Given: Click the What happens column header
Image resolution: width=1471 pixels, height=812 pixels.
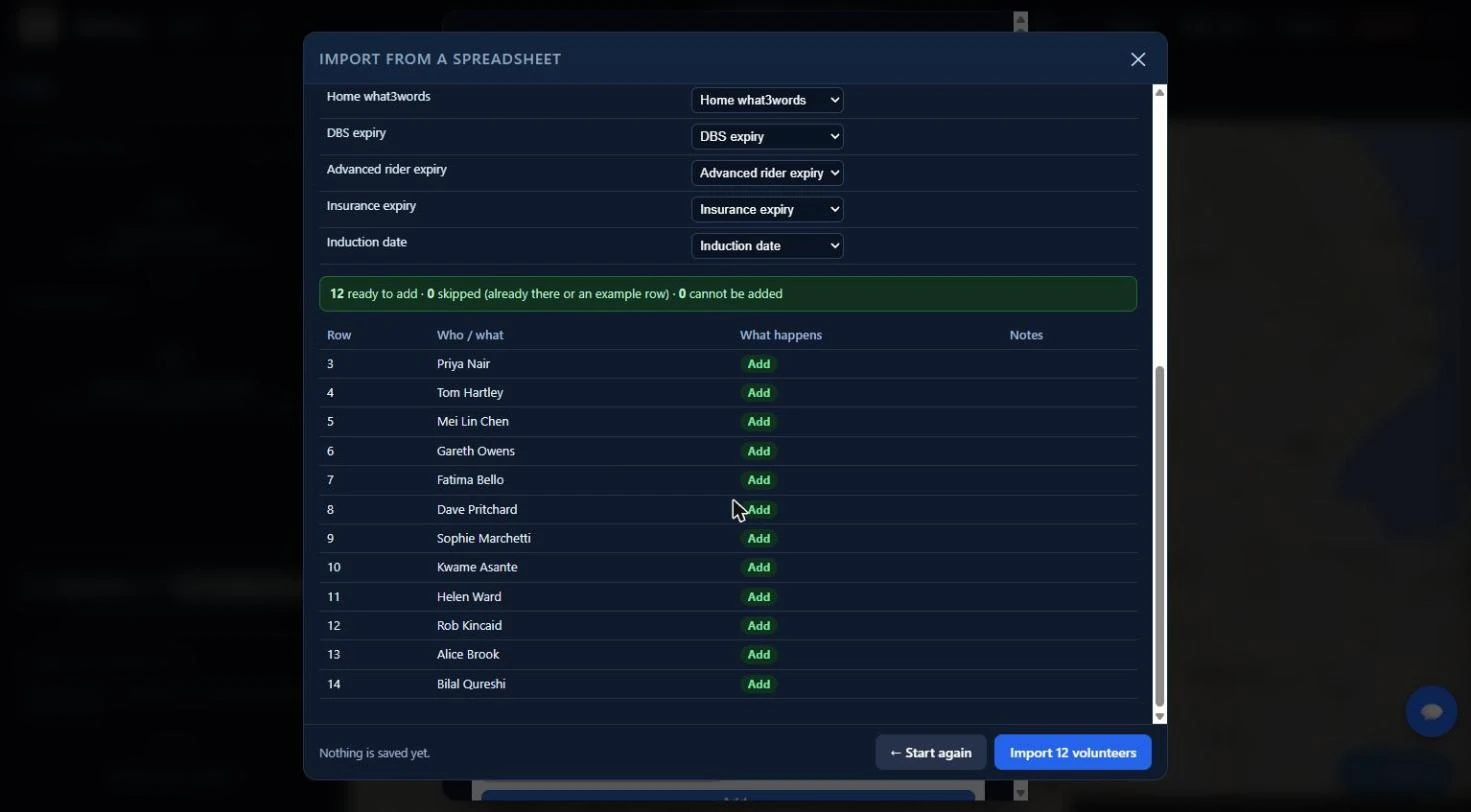Looking at the screenshot, I should coord(781,335).
